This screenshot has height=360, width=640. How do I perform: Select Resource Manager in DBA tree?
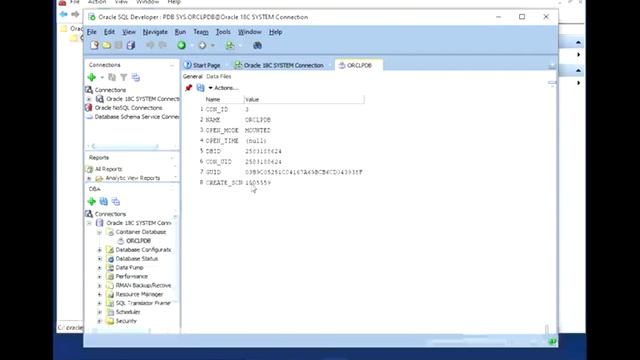pos(139,294)
